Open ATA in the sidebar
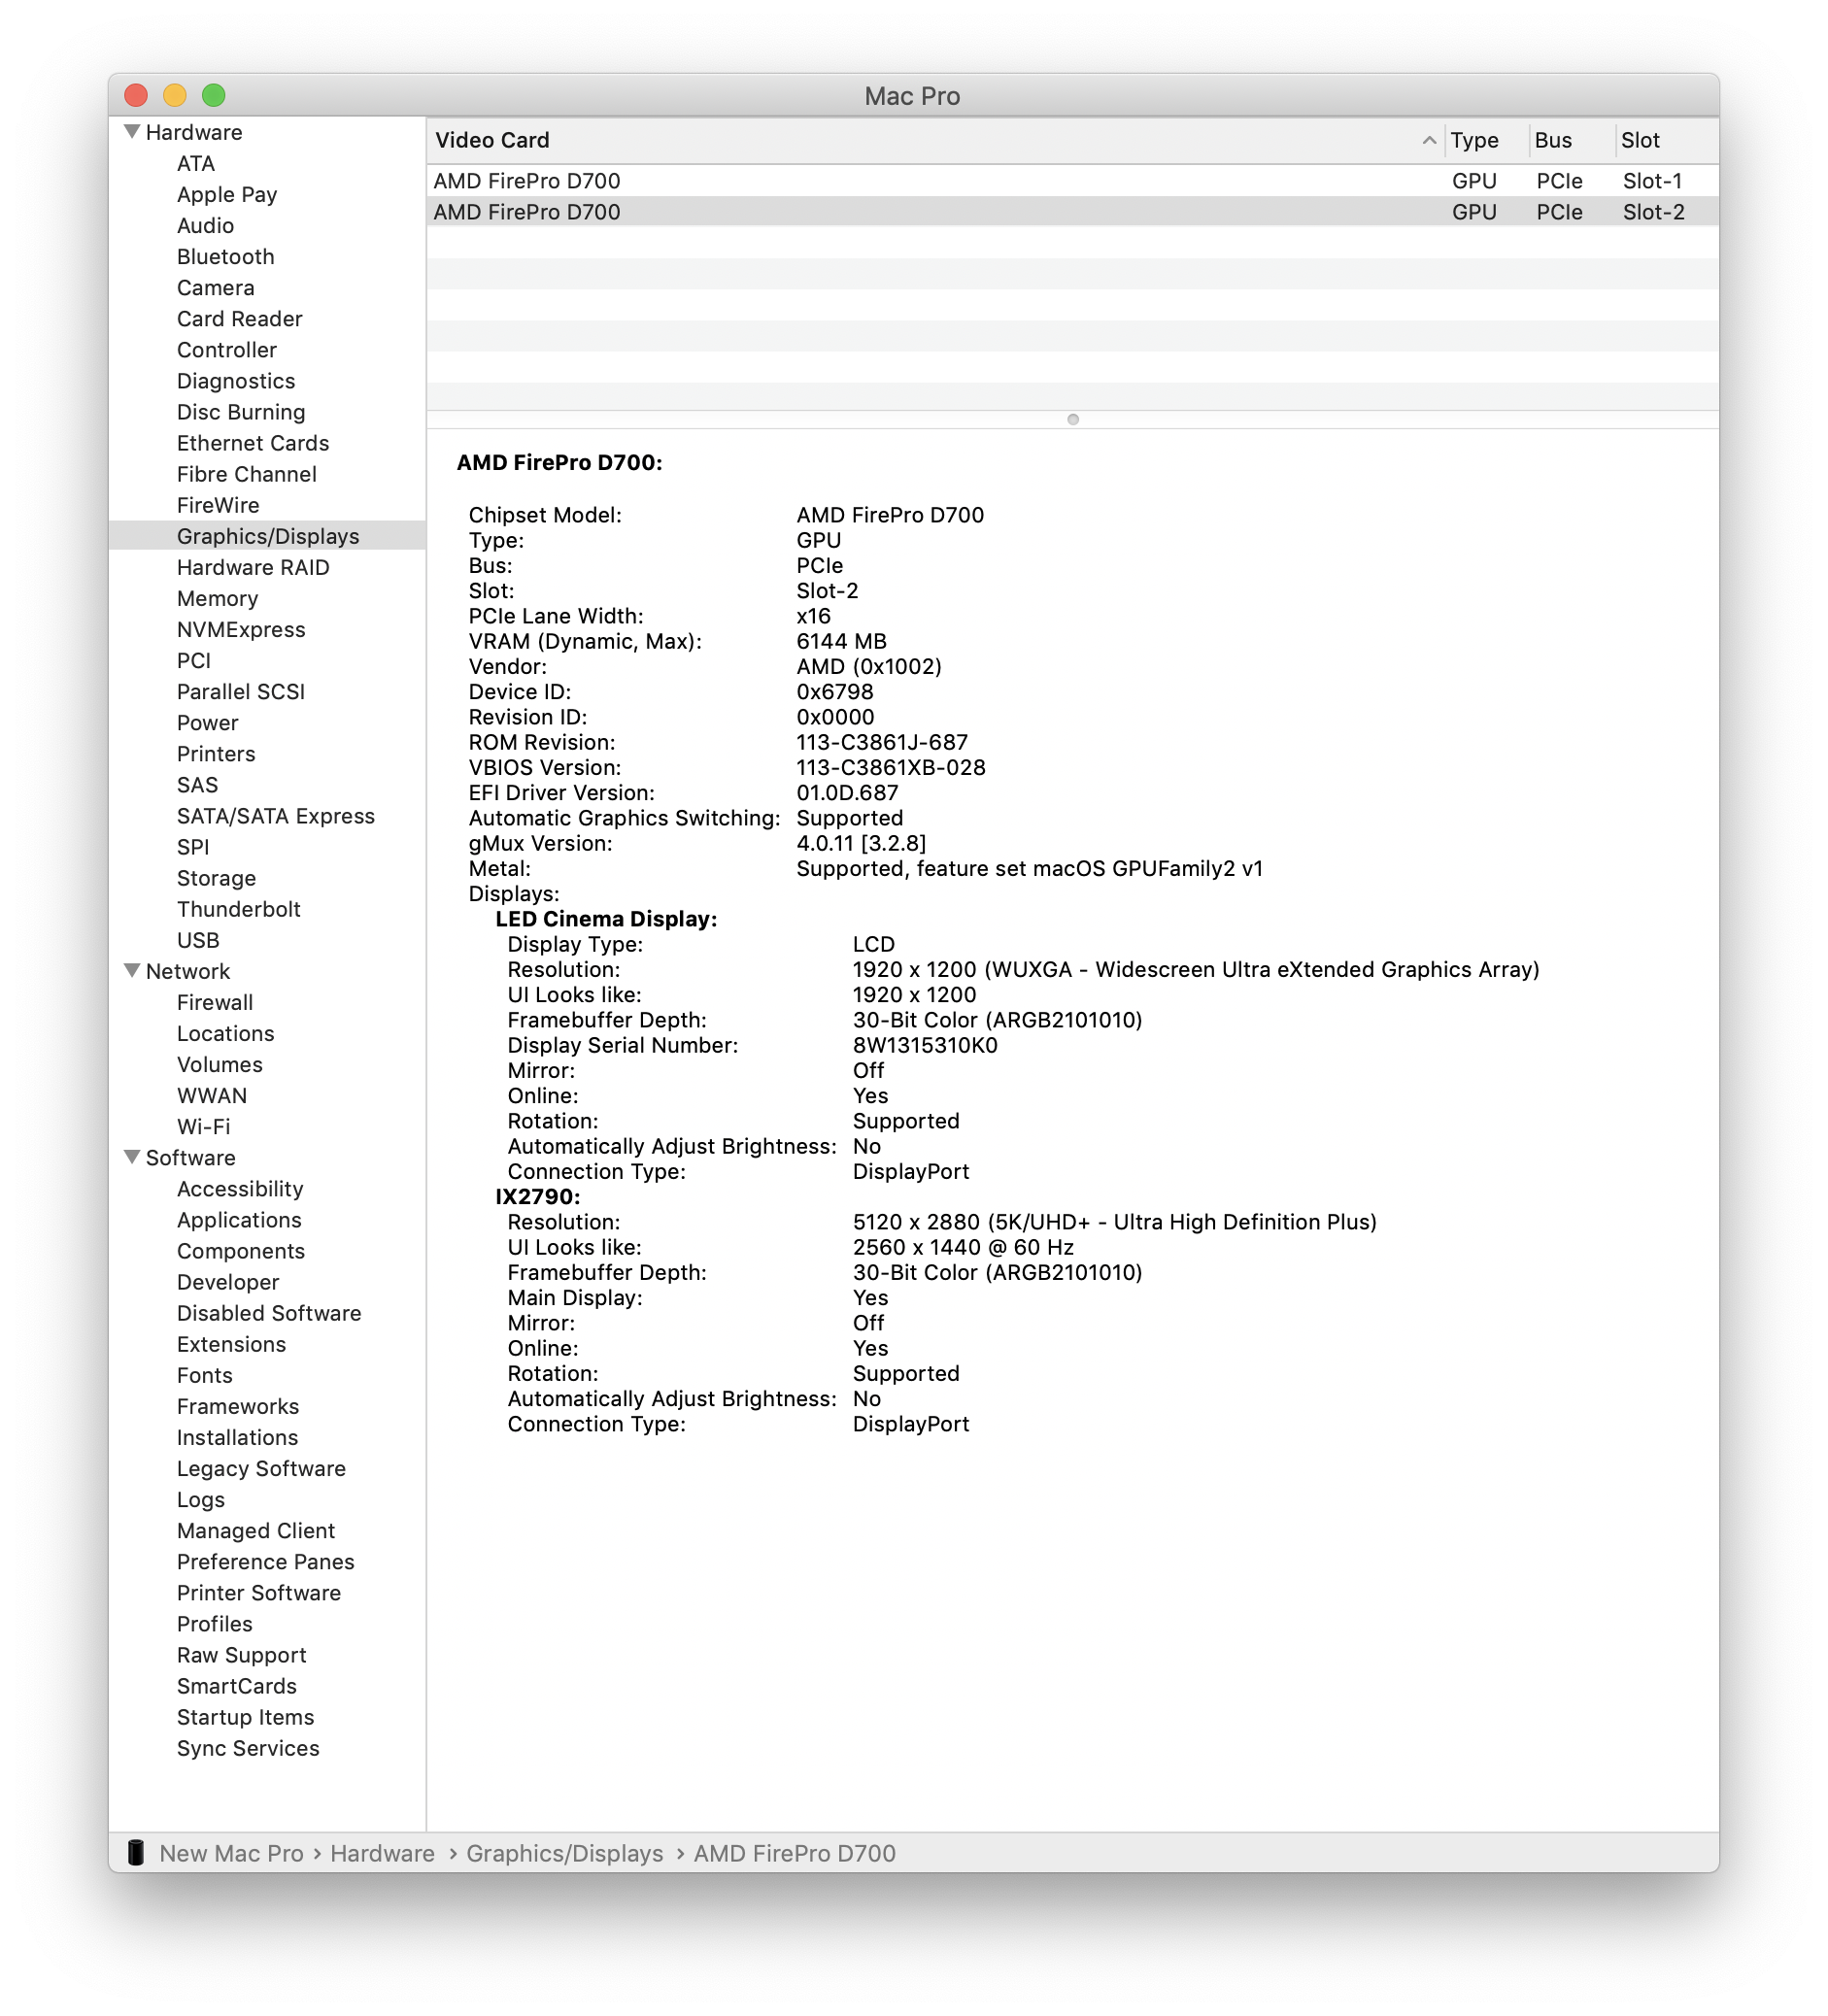The image size is (1828, 2016). tap(196, 163)
